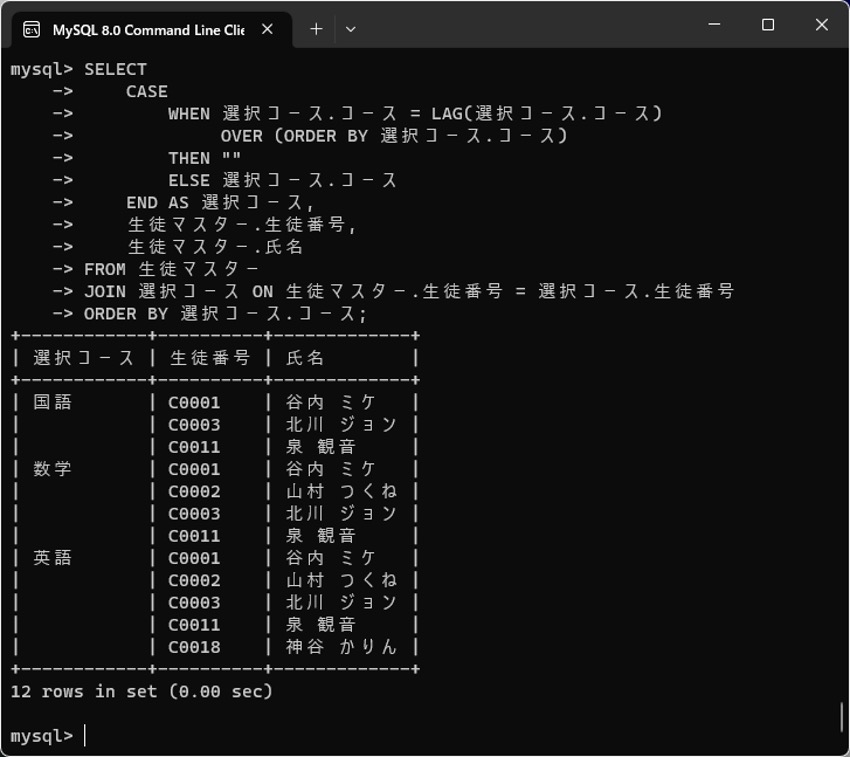Click C0002 in the 数学 group

click(194, 492)
